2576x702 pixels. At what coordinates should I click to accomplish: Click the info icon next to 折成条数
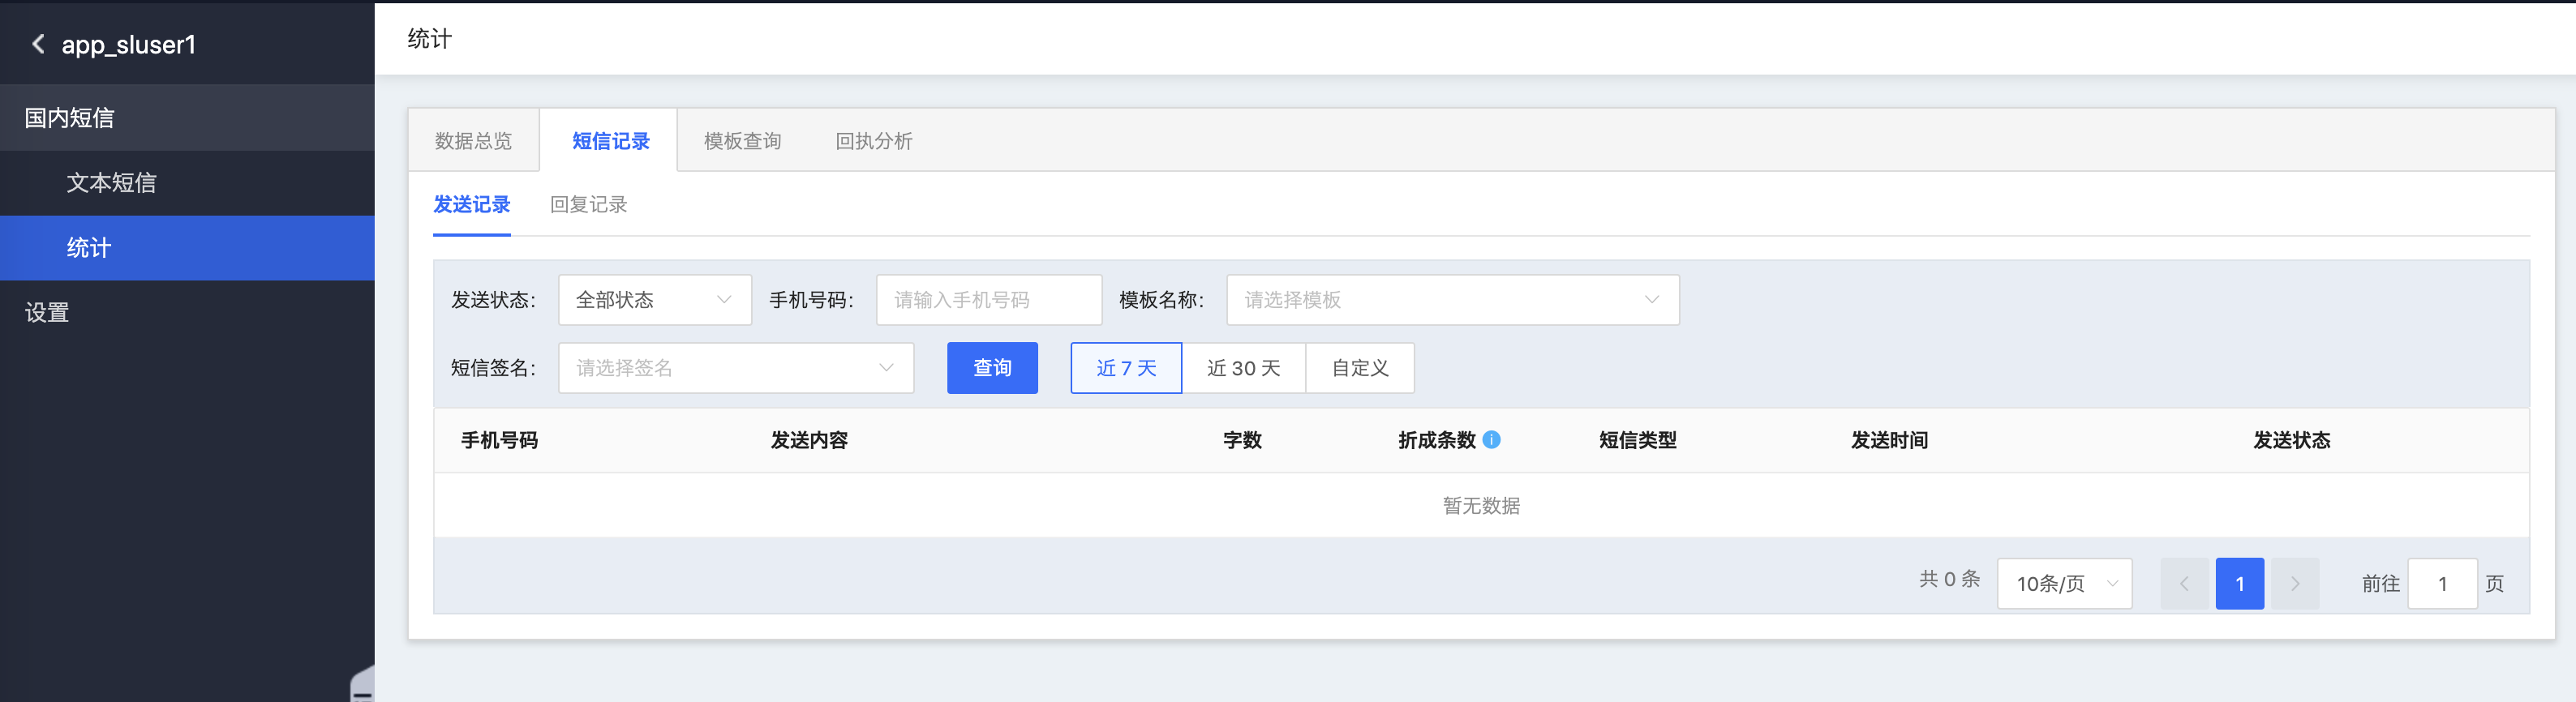[x=1491, y=439]
